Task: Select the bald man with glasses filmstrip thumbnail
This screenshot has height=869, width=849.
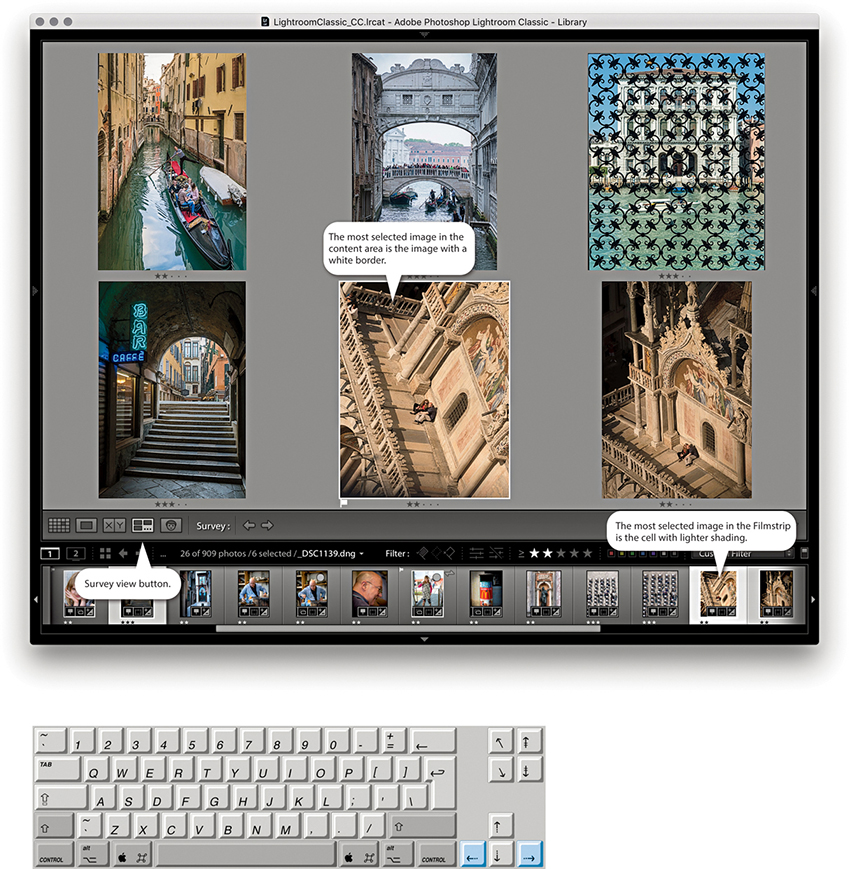Action: (370, 594)
